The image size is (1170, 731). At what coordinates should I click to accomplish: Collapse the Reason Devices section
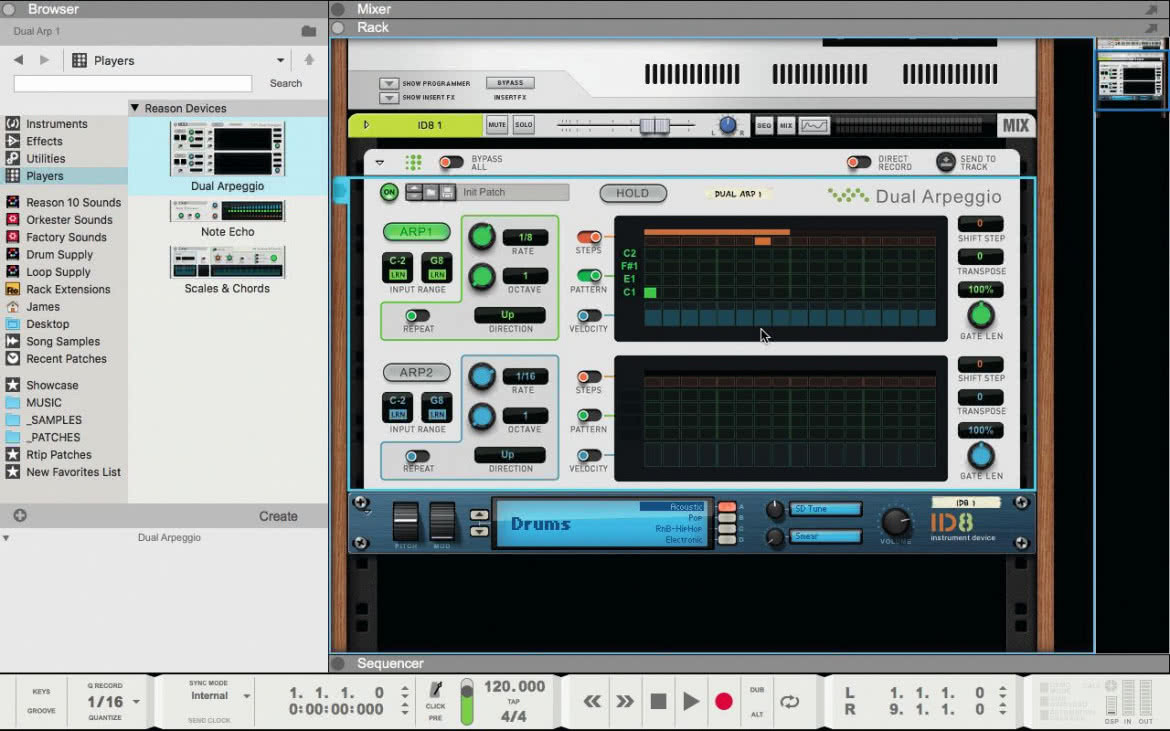(x=135, y=108)
